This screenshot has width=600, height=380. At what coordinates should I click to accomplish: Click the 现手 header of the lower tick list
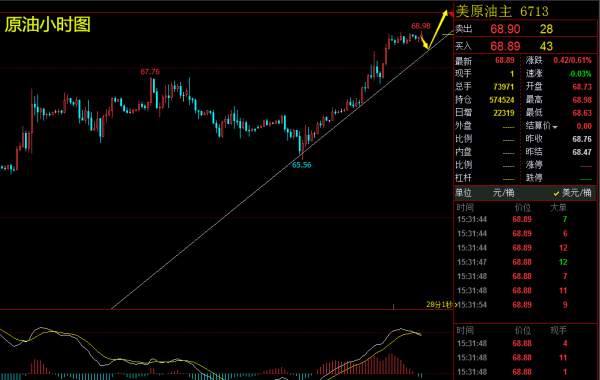pyautogui.click(x=558, y=330)
